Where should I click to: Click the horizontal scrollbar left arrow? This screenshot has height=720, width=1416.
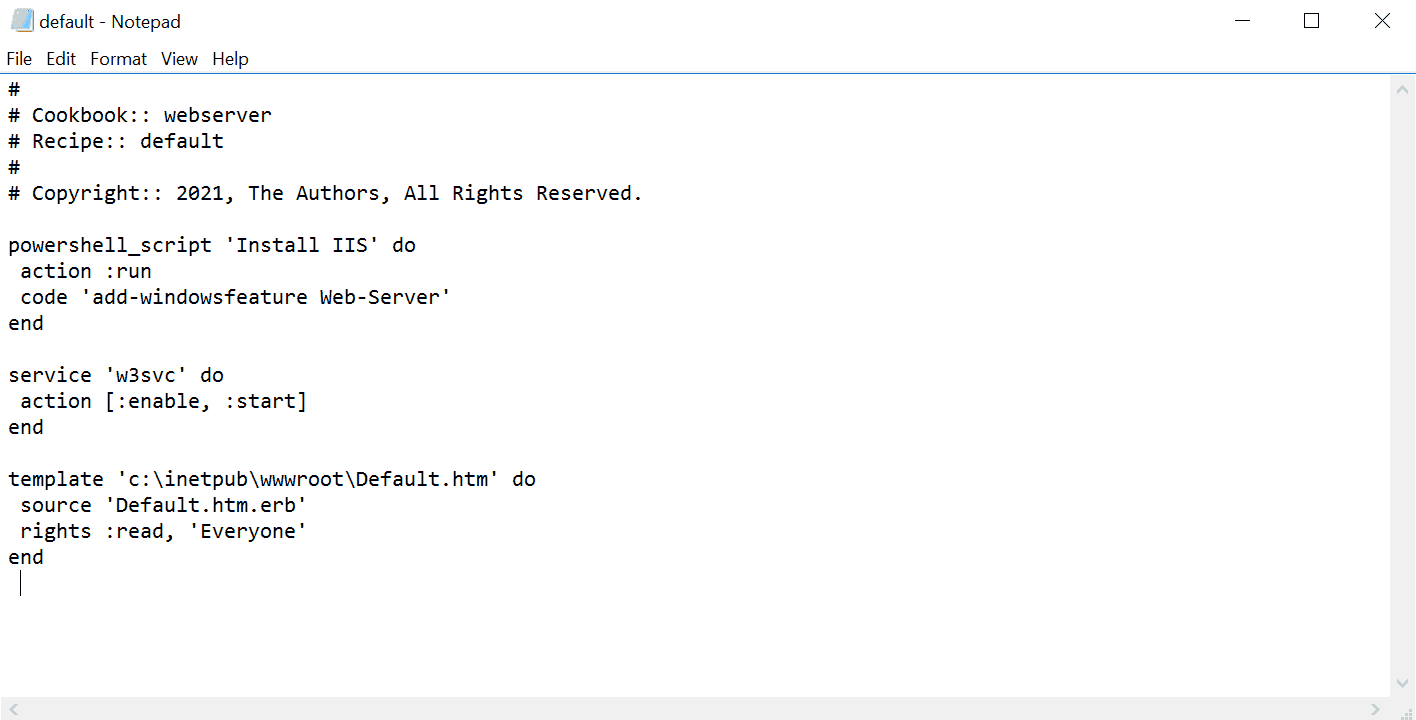[x=12, y=709]
